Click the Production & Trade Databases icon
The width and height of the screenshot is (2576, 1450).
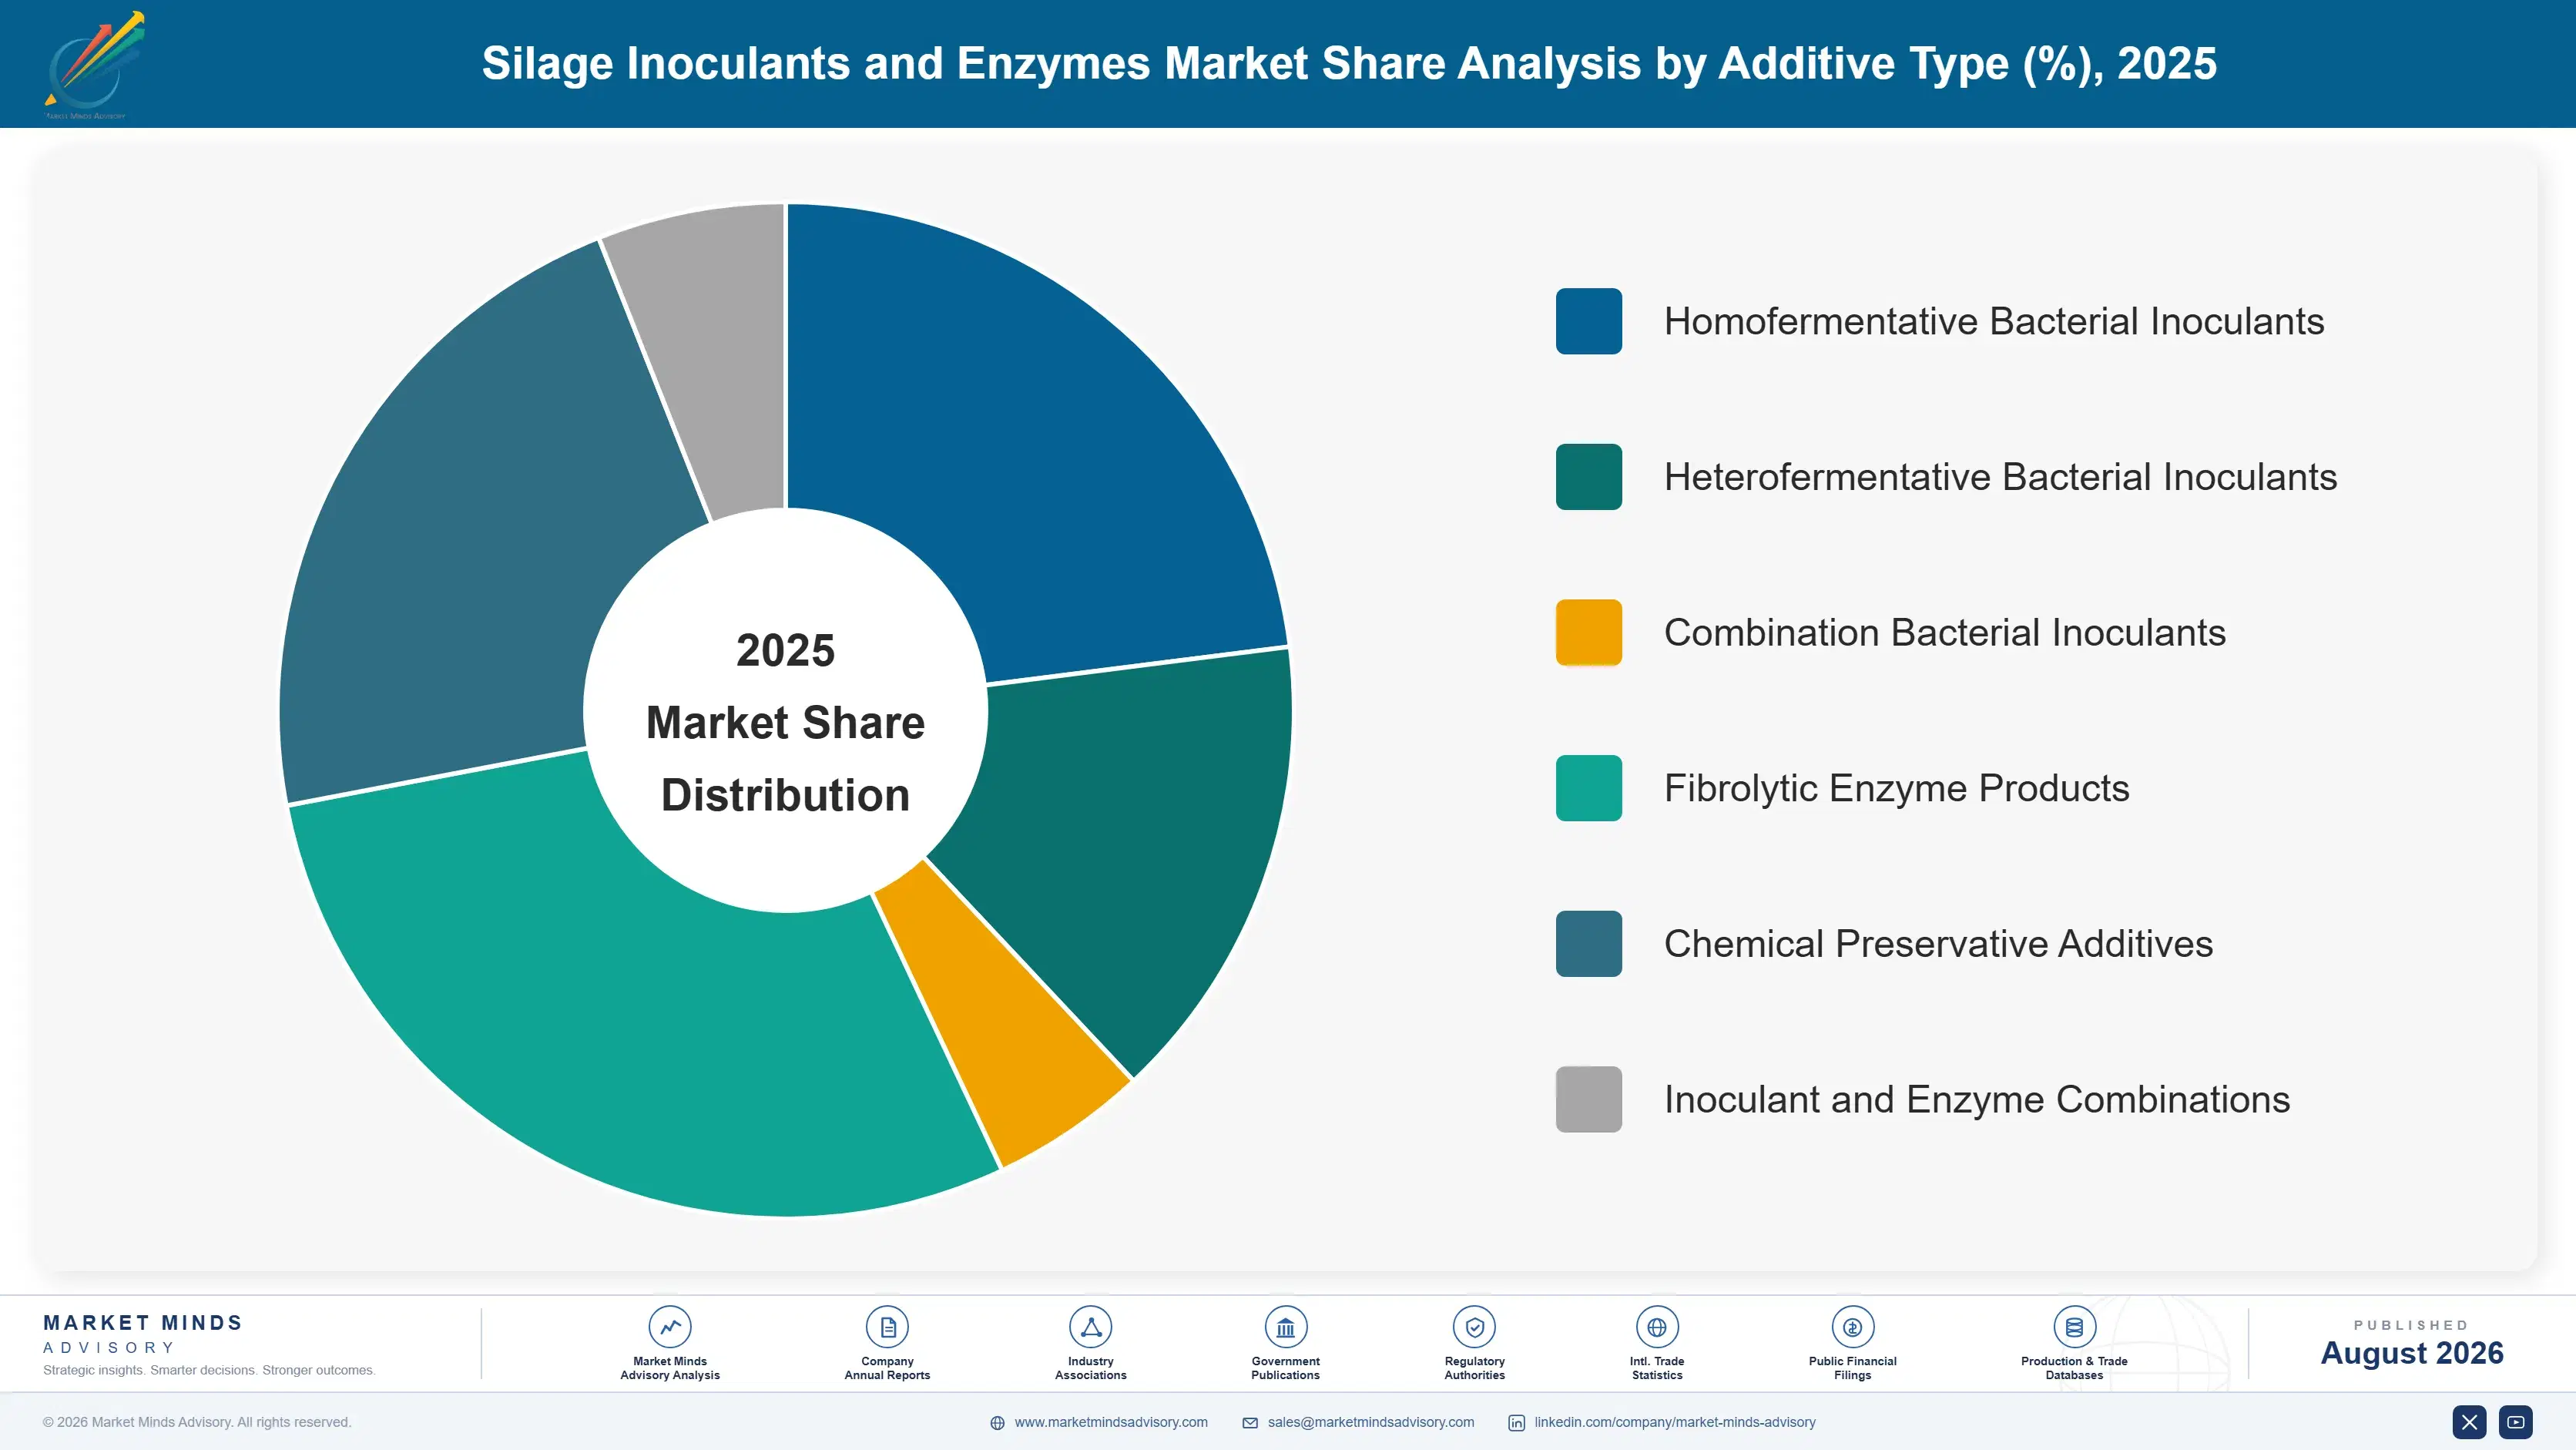[x=2074, y=1327]
